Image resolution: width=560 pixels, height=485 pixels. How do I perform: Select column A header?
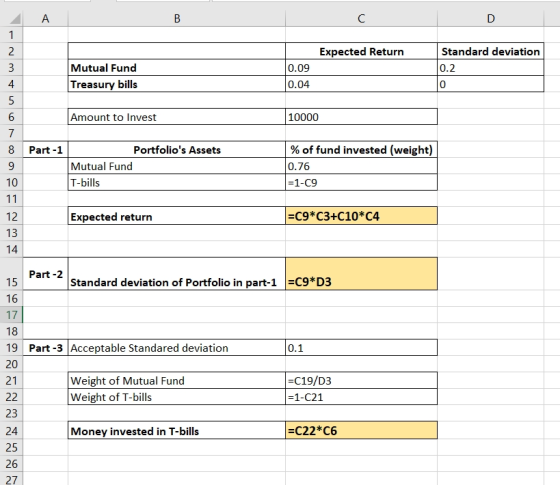pyautogui.click(x=45, y=19)
